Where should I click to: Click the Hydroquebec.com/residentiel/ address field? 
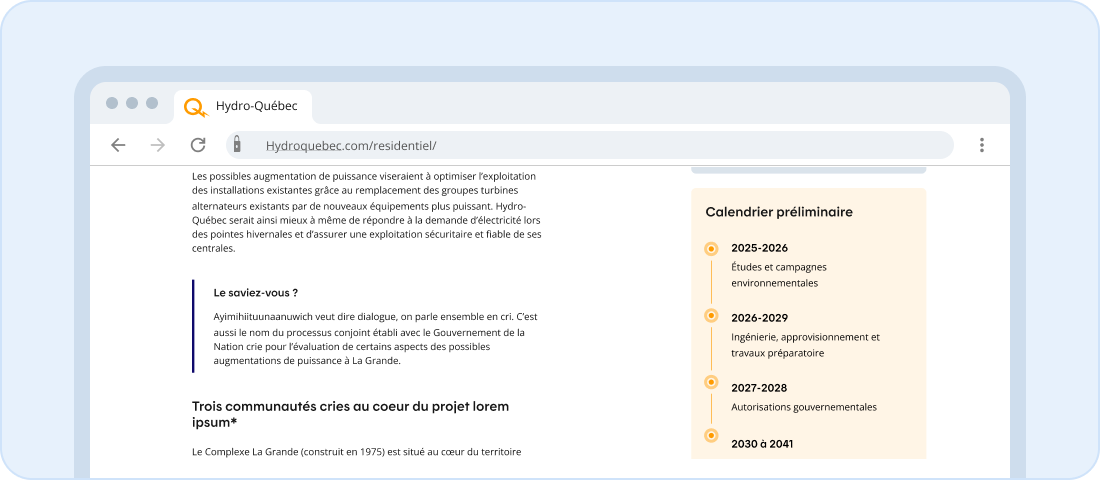click(589, 145)
